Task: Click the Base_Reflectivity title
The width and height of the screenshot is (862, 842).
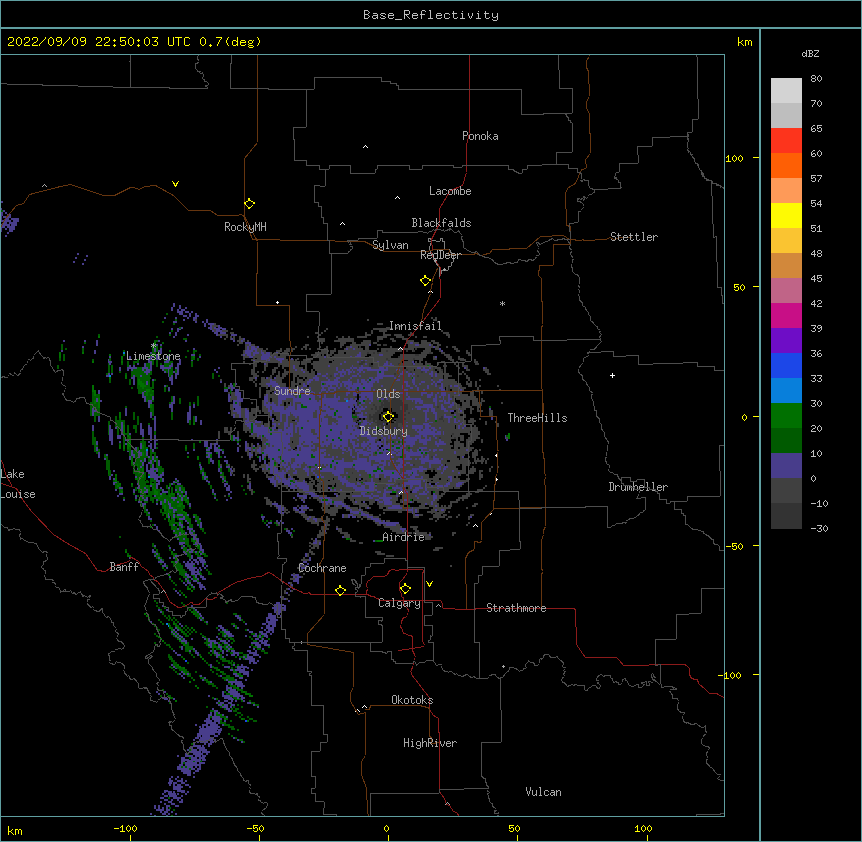Action: pyautogui.click(x=431, y=15)
